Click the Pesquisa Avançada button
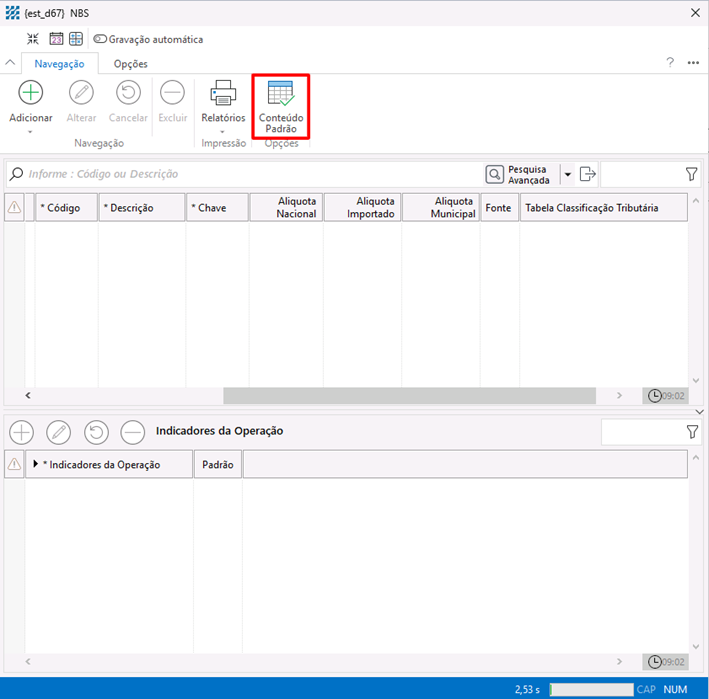 pos(519,174)
